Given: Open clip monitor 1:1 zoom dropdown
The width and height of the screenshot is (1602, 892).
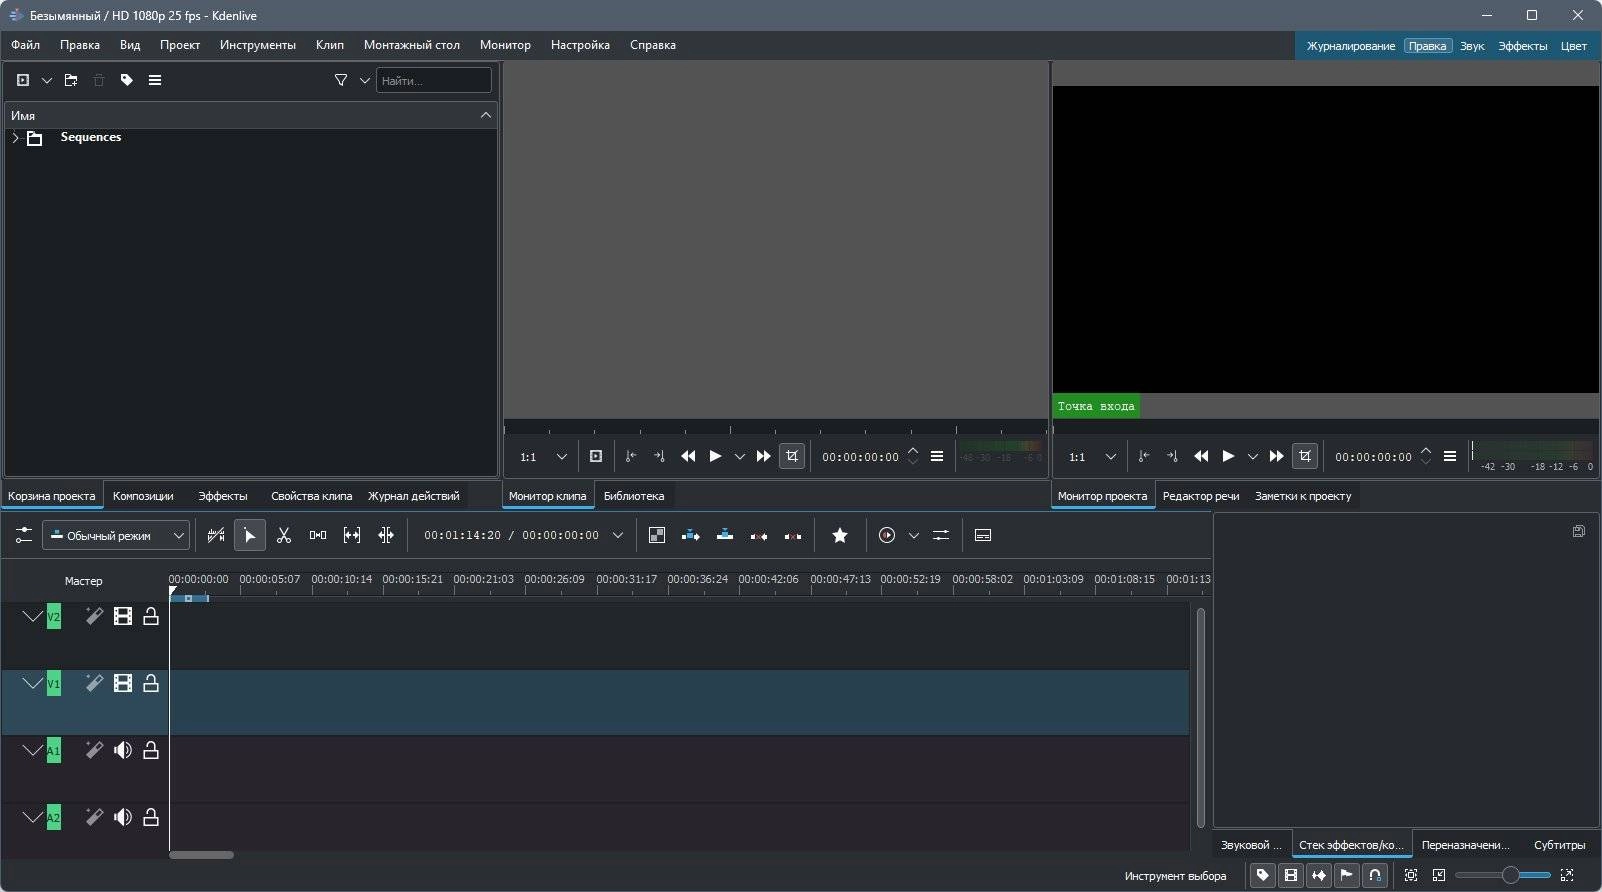Looking at the screenshot, I should (x=544, y=457).
